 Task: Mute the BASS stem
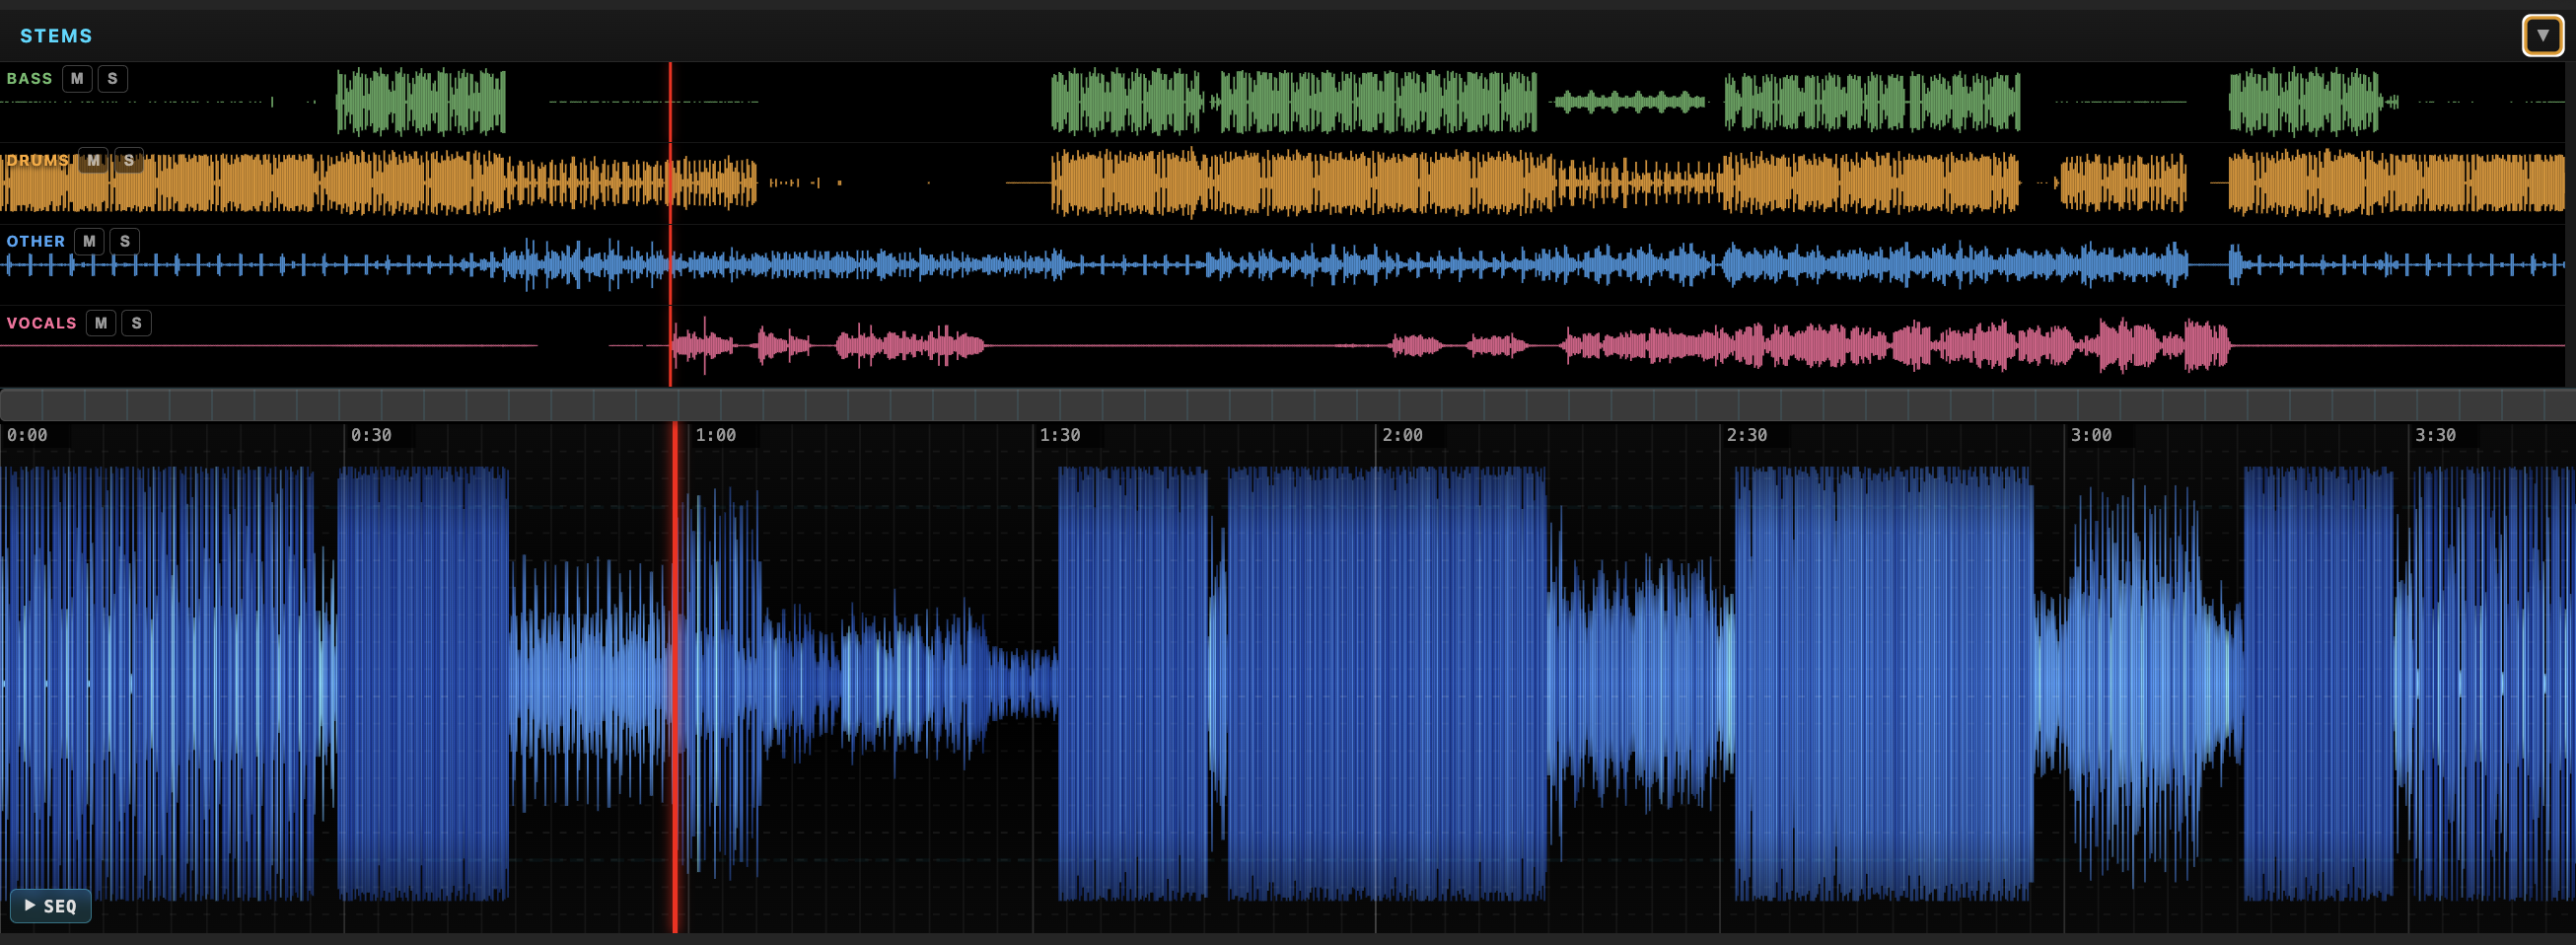click(77, 78)
